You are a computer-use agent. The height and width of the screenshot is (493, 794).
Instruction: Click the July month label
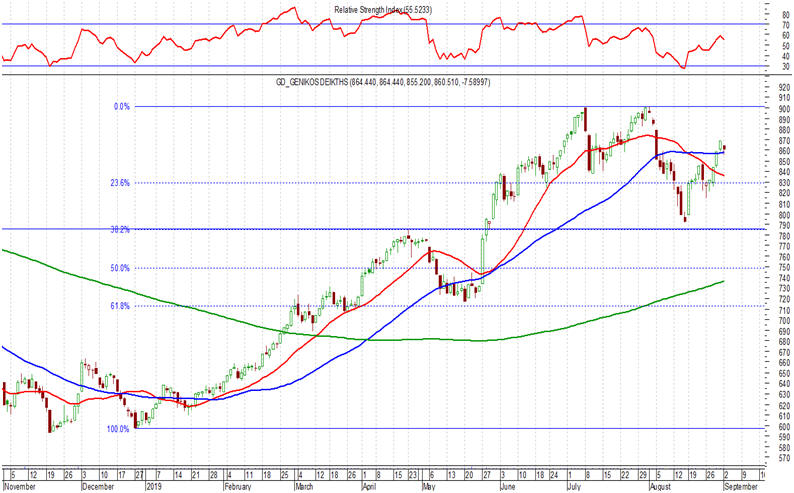point(573,486)
